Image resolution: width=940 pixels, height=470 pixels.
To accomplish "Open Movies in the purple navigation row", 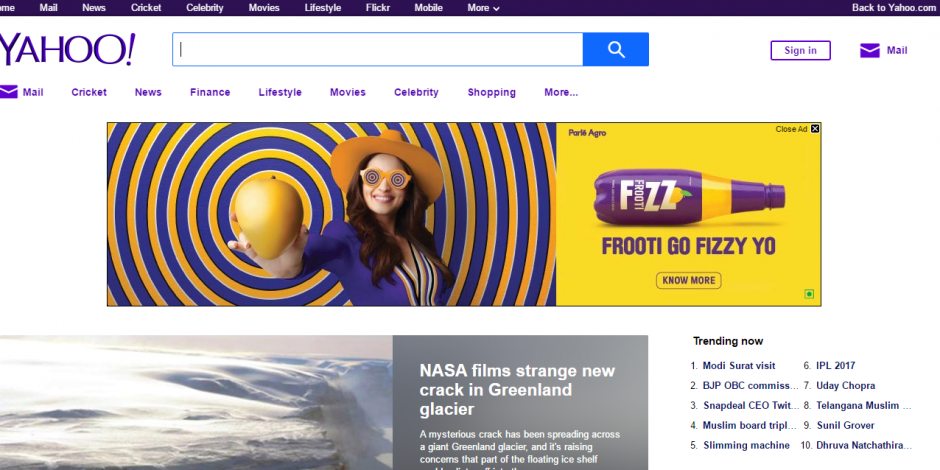I will coord(348,92).
